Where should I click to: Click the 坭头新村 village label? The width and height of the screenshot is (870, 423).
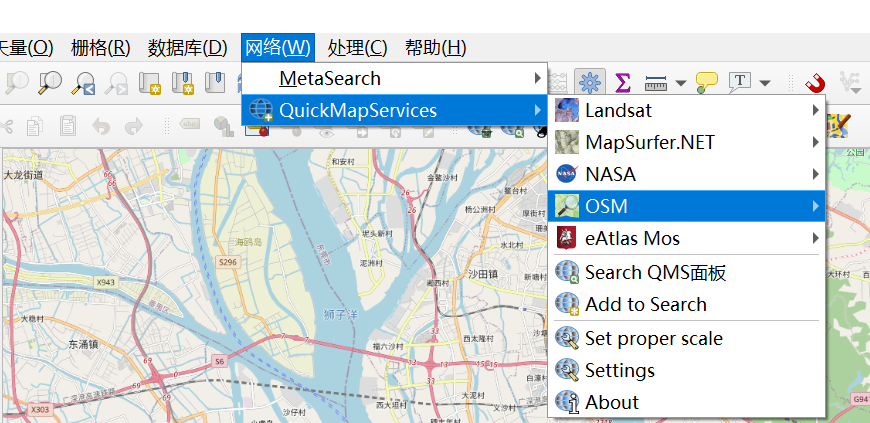pyautogui.click(x=377, y=234)
